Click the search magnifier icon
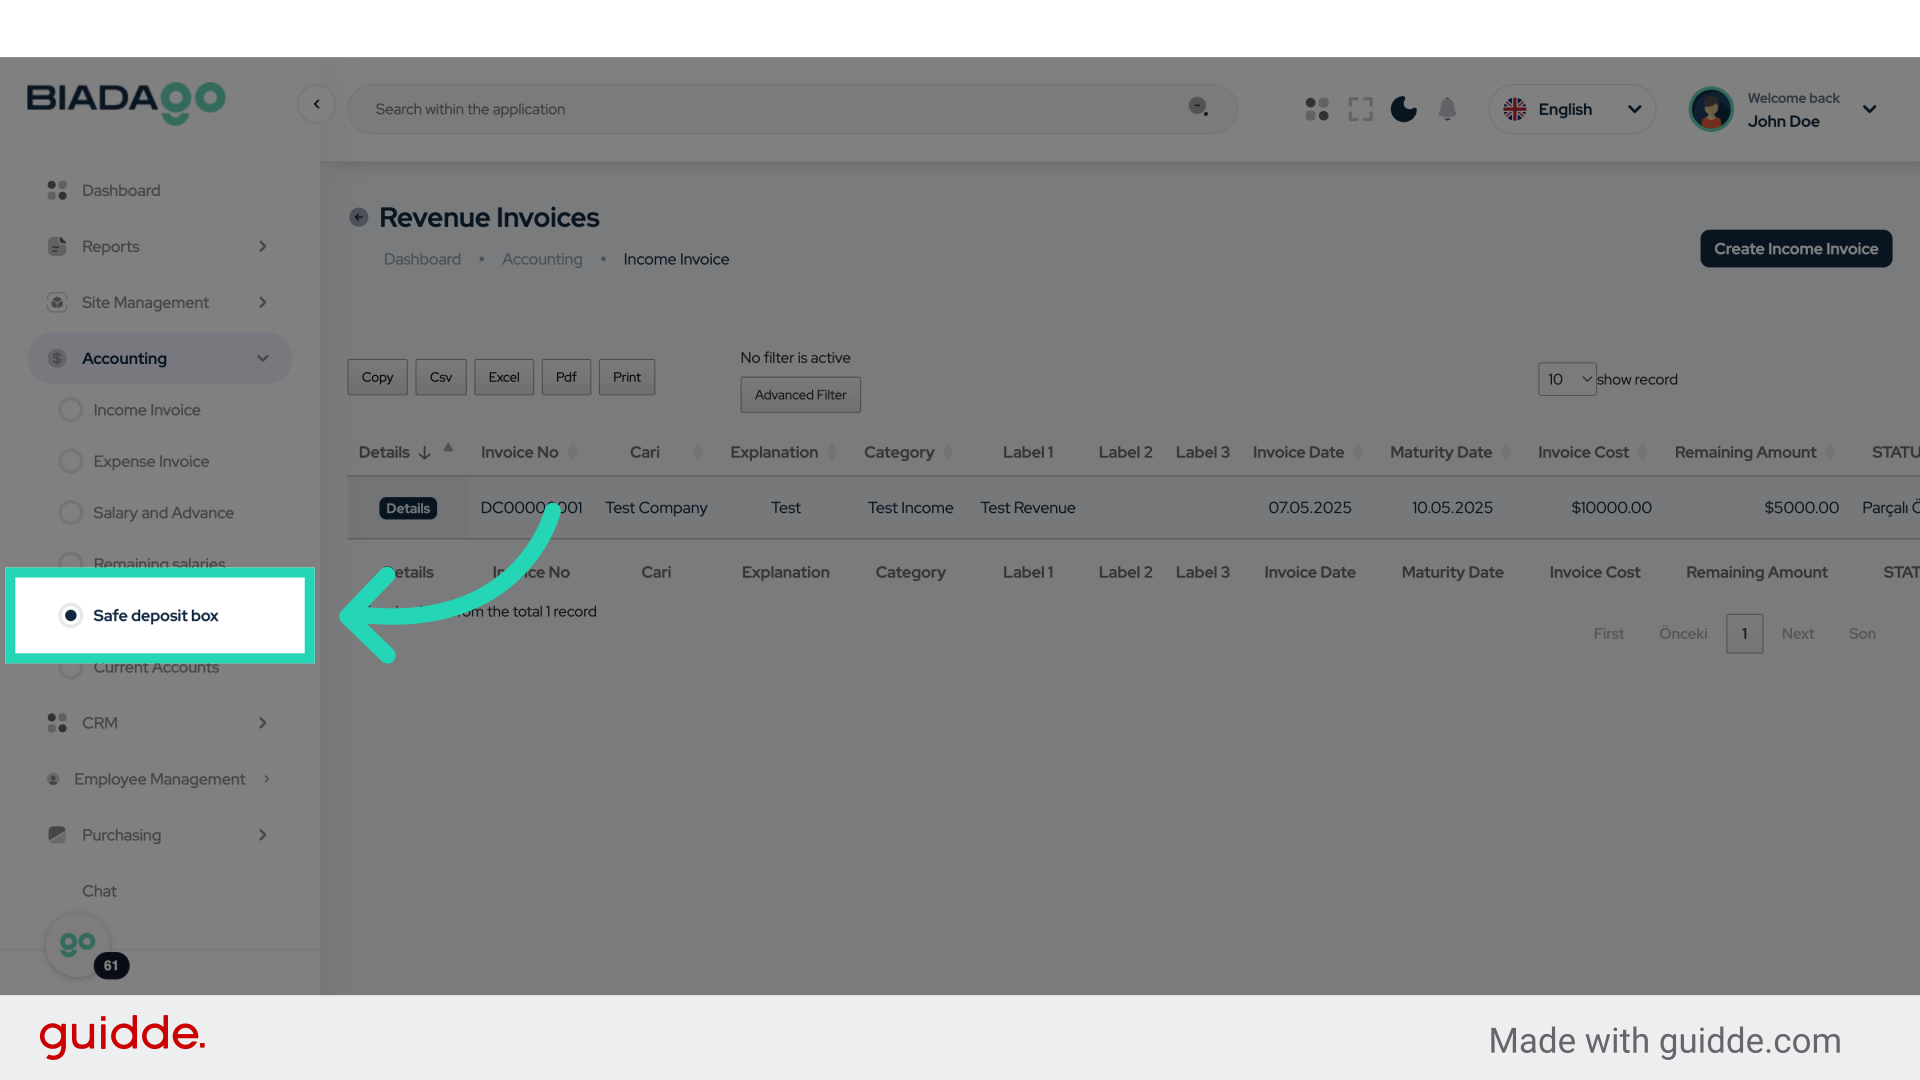Viewport: 1920px width, 1080px height. pyautogui.click(x=1198, y=107)
